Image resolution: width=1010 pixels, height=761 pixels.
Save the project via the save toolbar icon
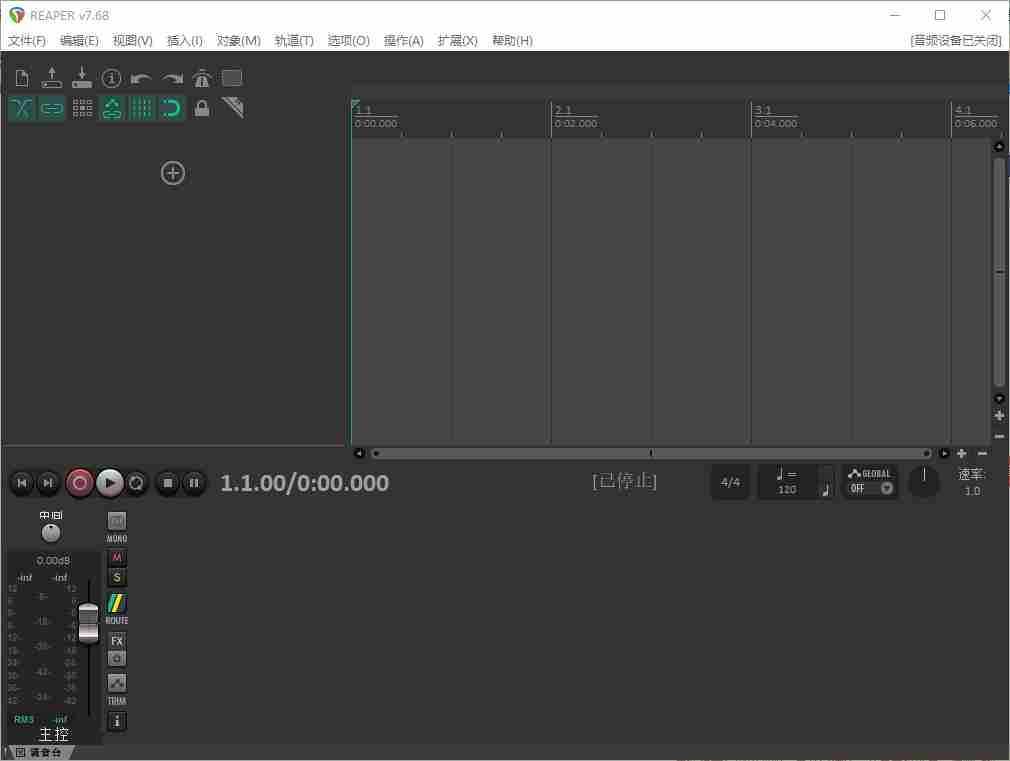pyautogui.click(x=81, y=78)
